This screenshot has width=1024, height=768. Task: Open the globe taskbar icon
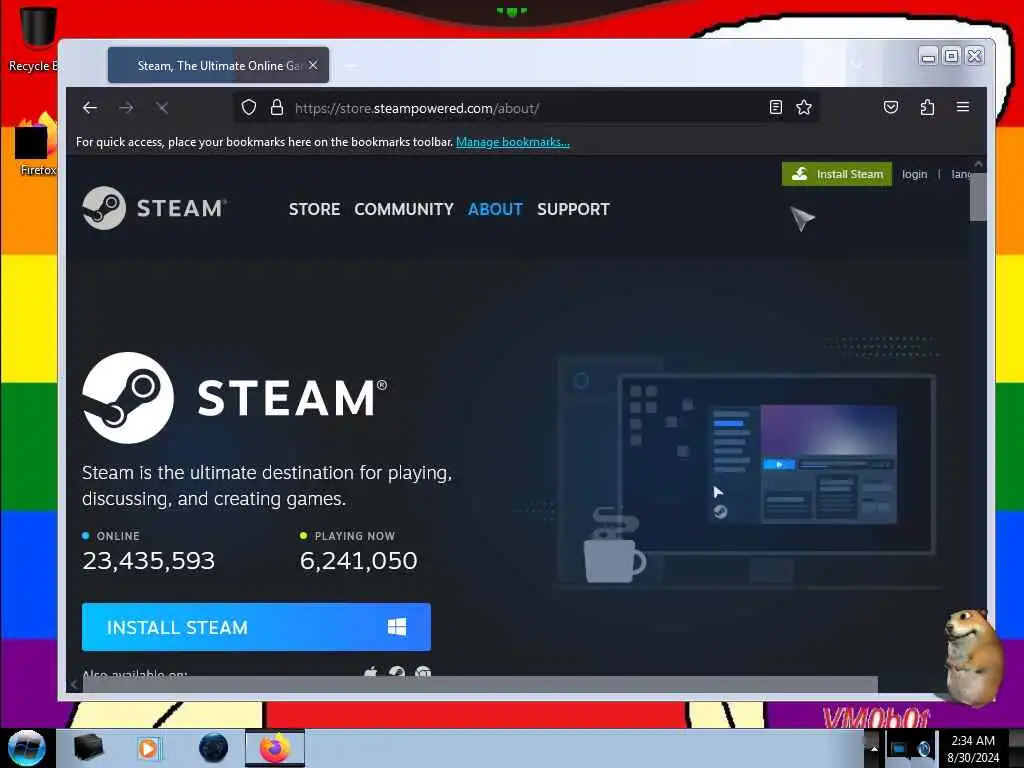214,748
